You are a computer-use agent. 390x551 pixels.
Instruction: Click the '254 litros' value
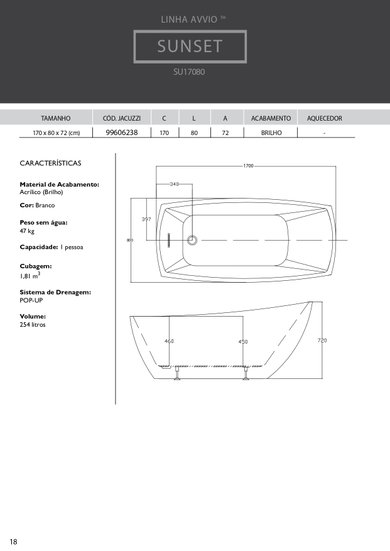pos(33,325)
